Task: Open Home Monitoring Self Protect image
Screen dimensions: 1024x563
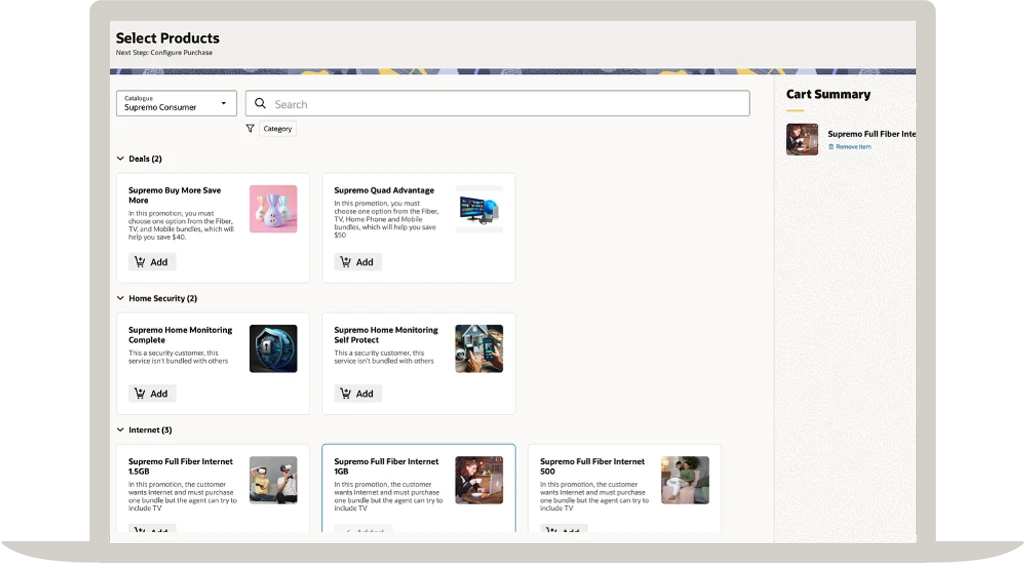Action: [x=479, y=349]
